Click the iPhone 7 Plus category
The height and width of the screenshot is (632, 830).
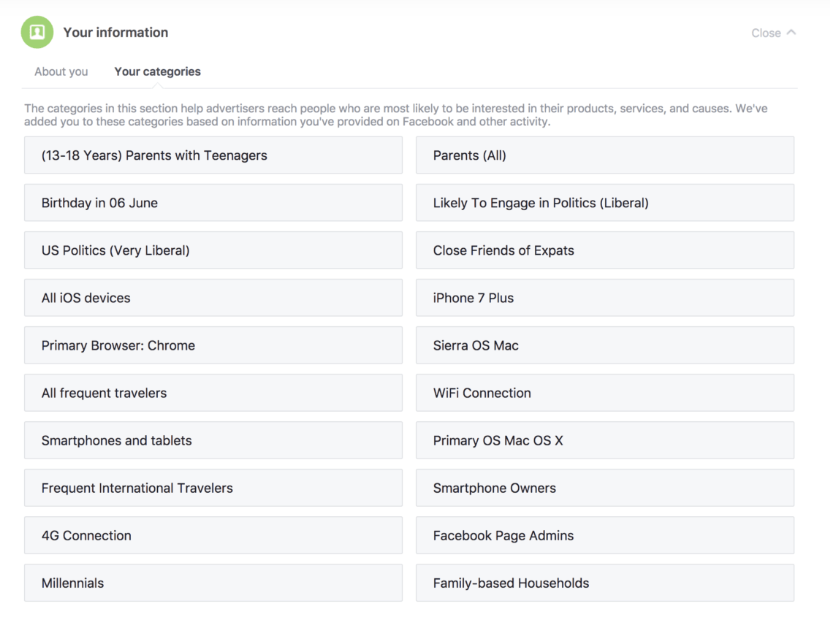coord(605,298)
